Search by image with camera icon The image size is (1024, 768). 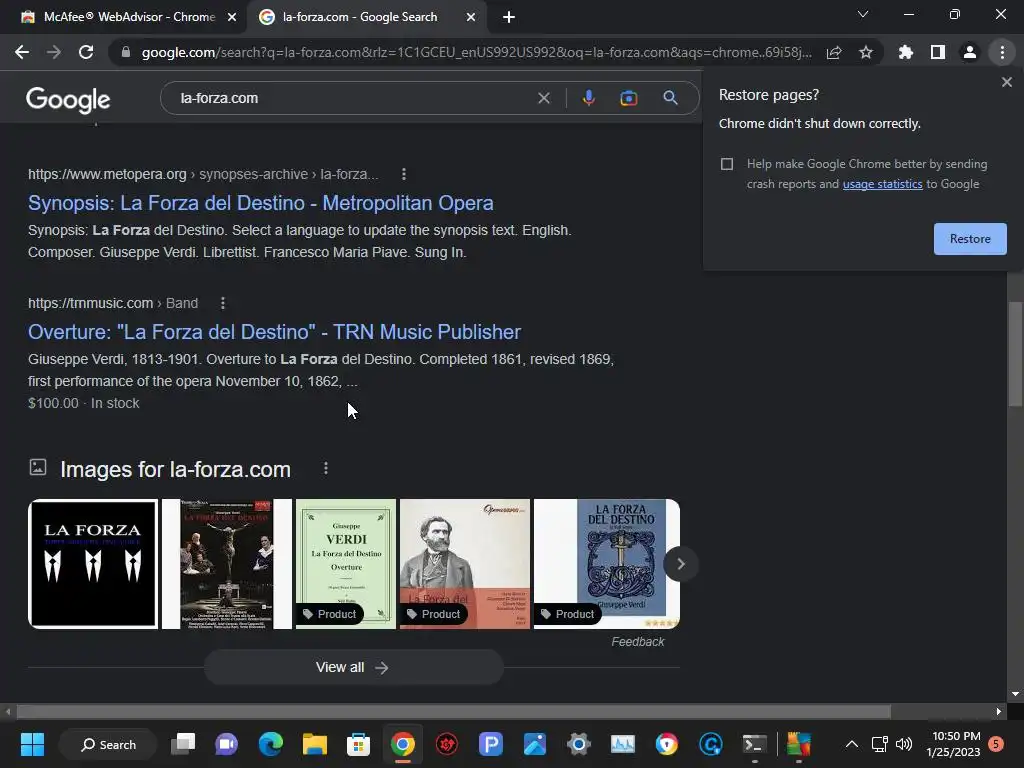click(x=628, y=98)
